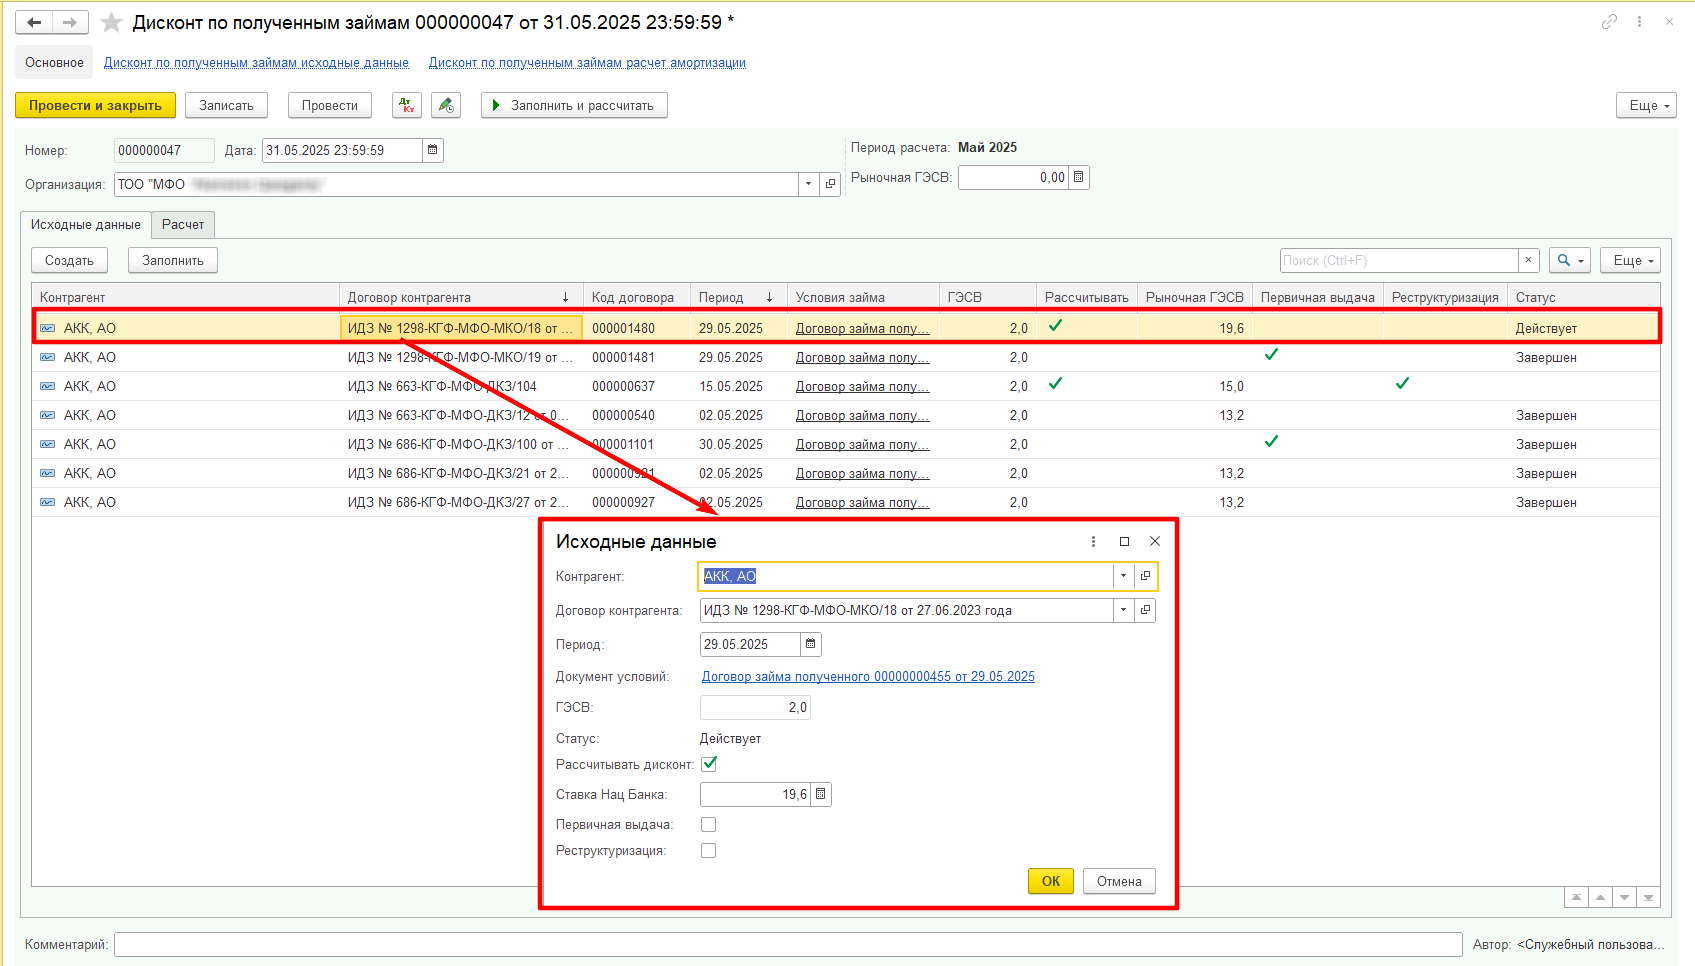Open the three-dot document menu at top right
The height and width of the screenshot is (966, 1695).
click(x=1639, y=21)
